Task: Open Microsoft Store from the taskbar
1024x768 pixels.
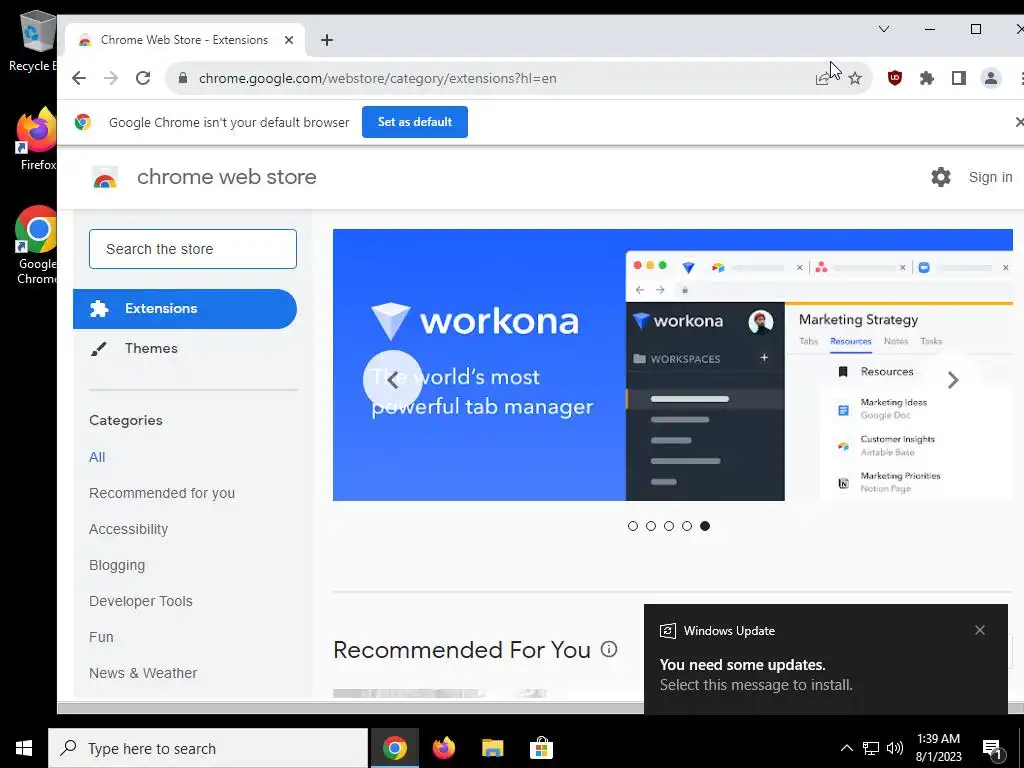Action: [541, 748]
